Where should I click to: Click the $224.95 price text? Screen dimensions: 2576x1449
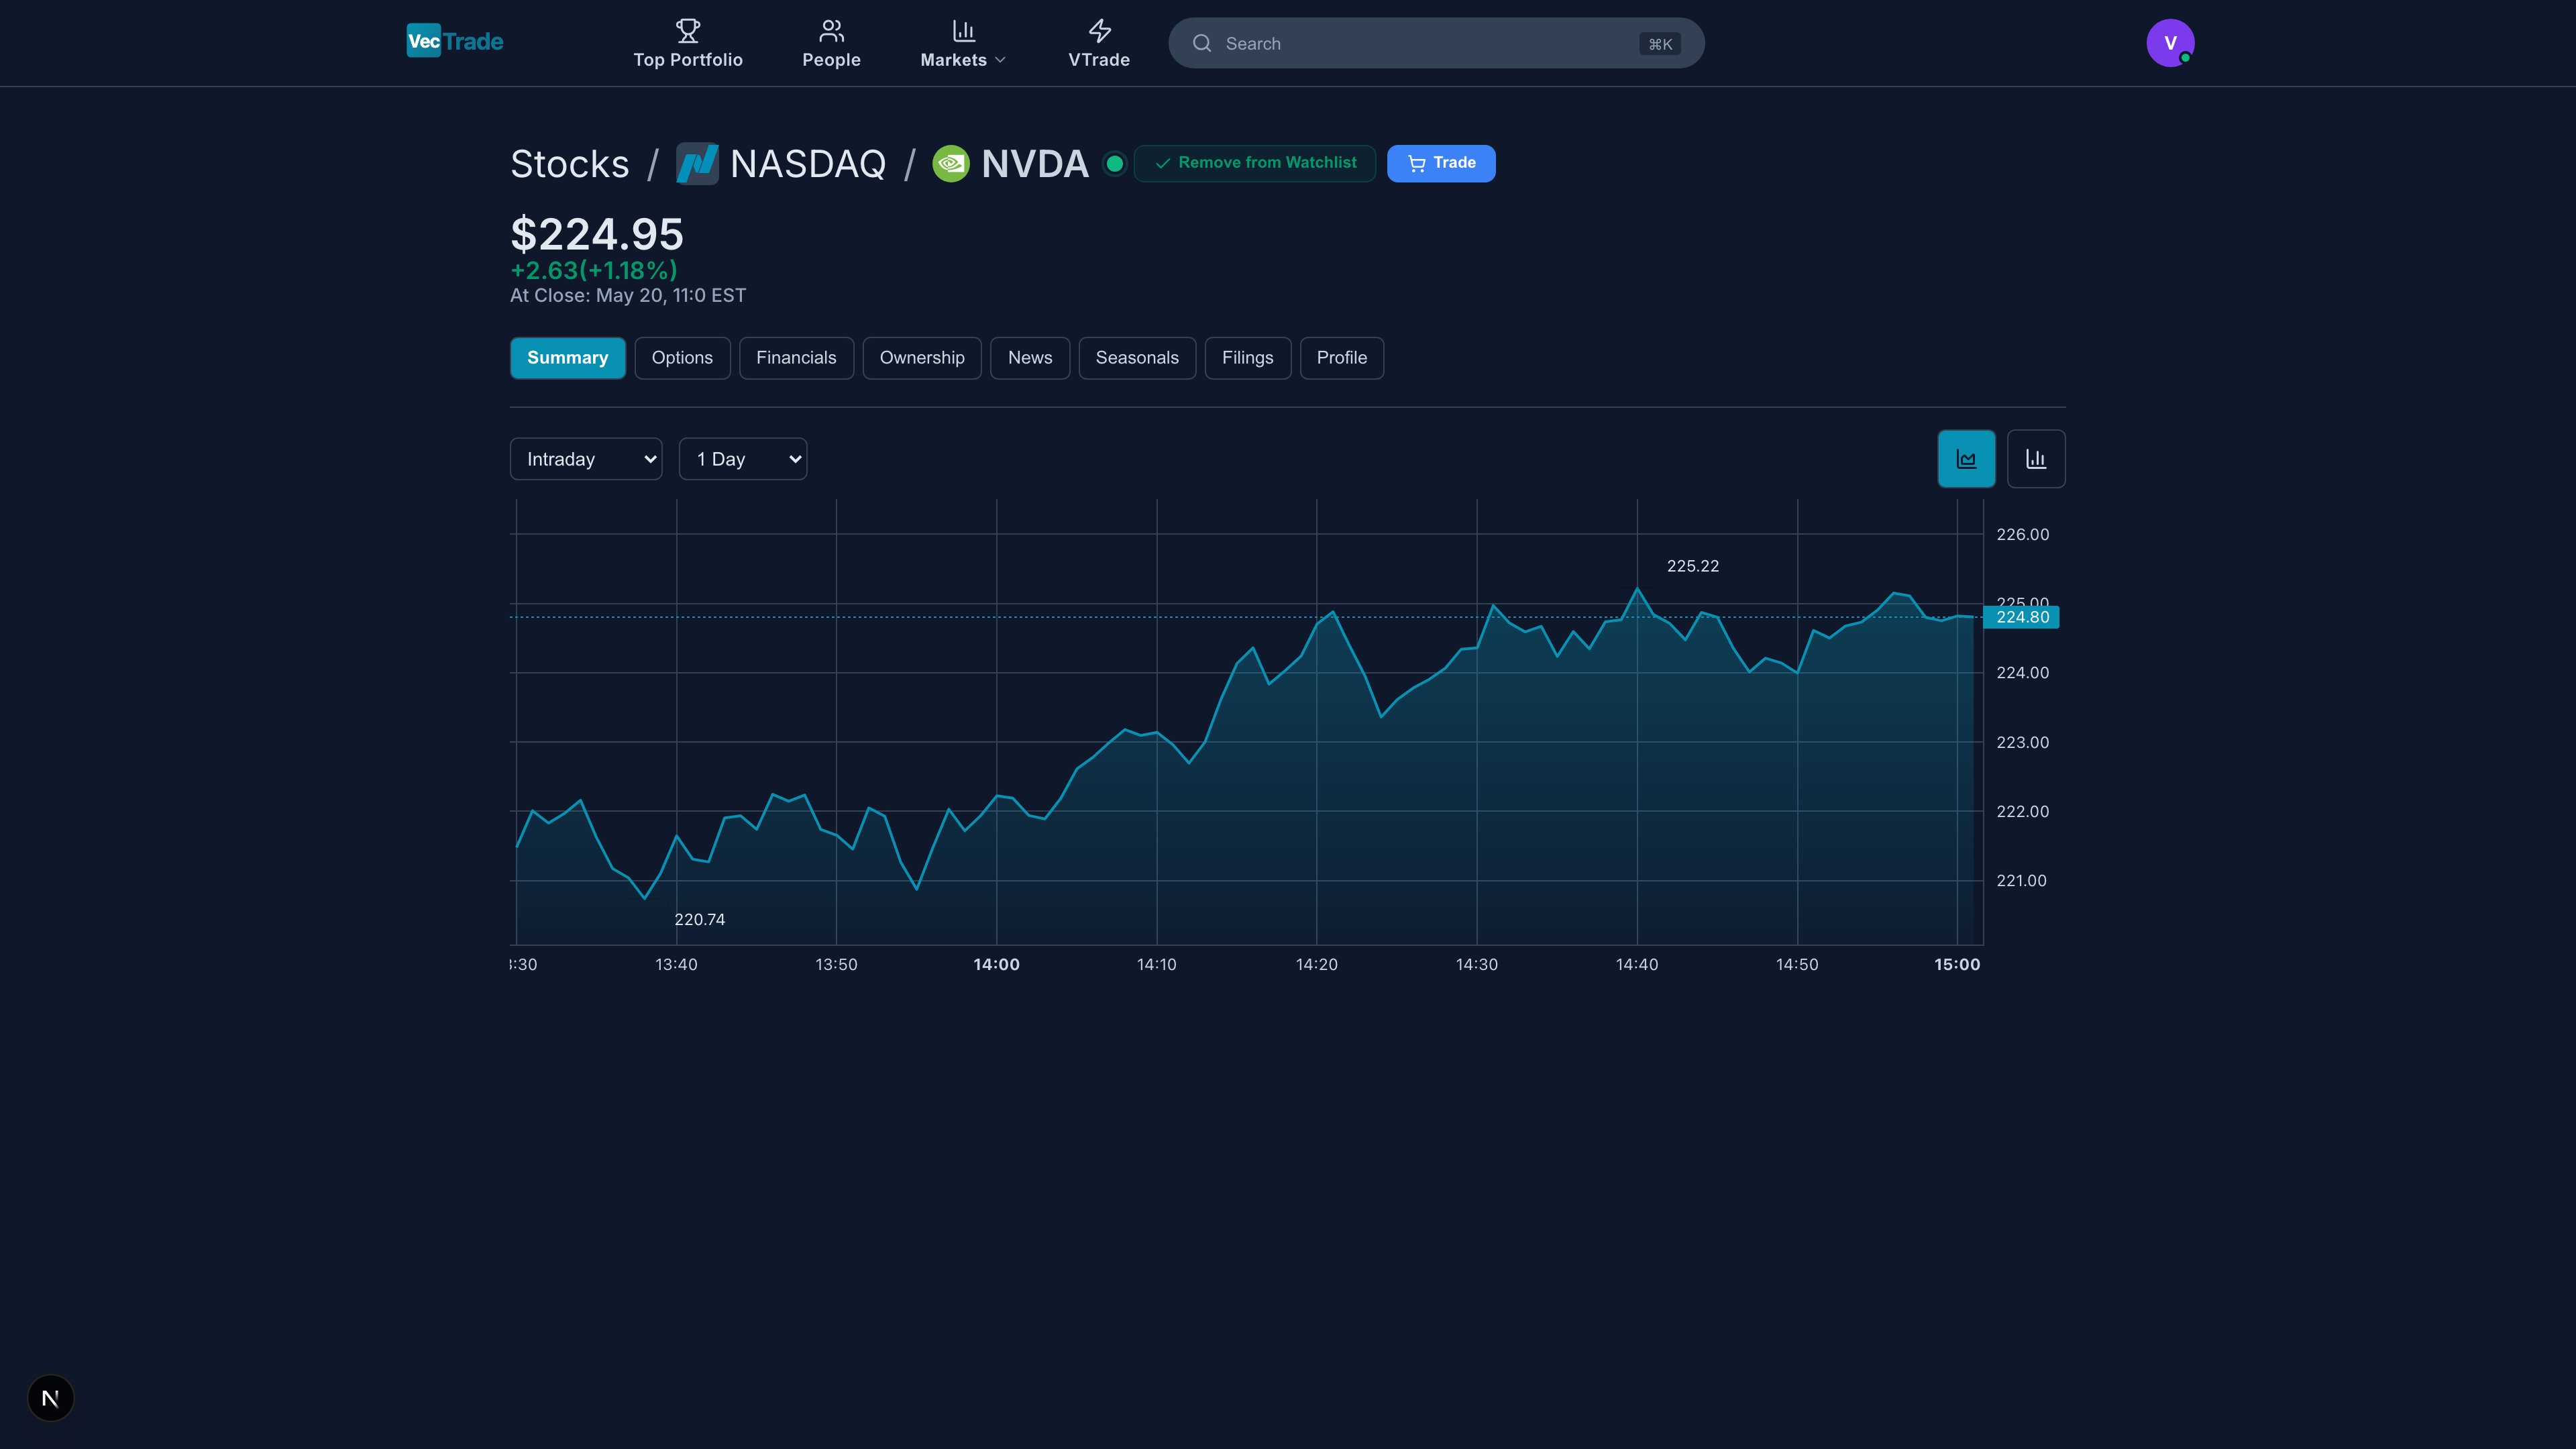pos(597,234)
